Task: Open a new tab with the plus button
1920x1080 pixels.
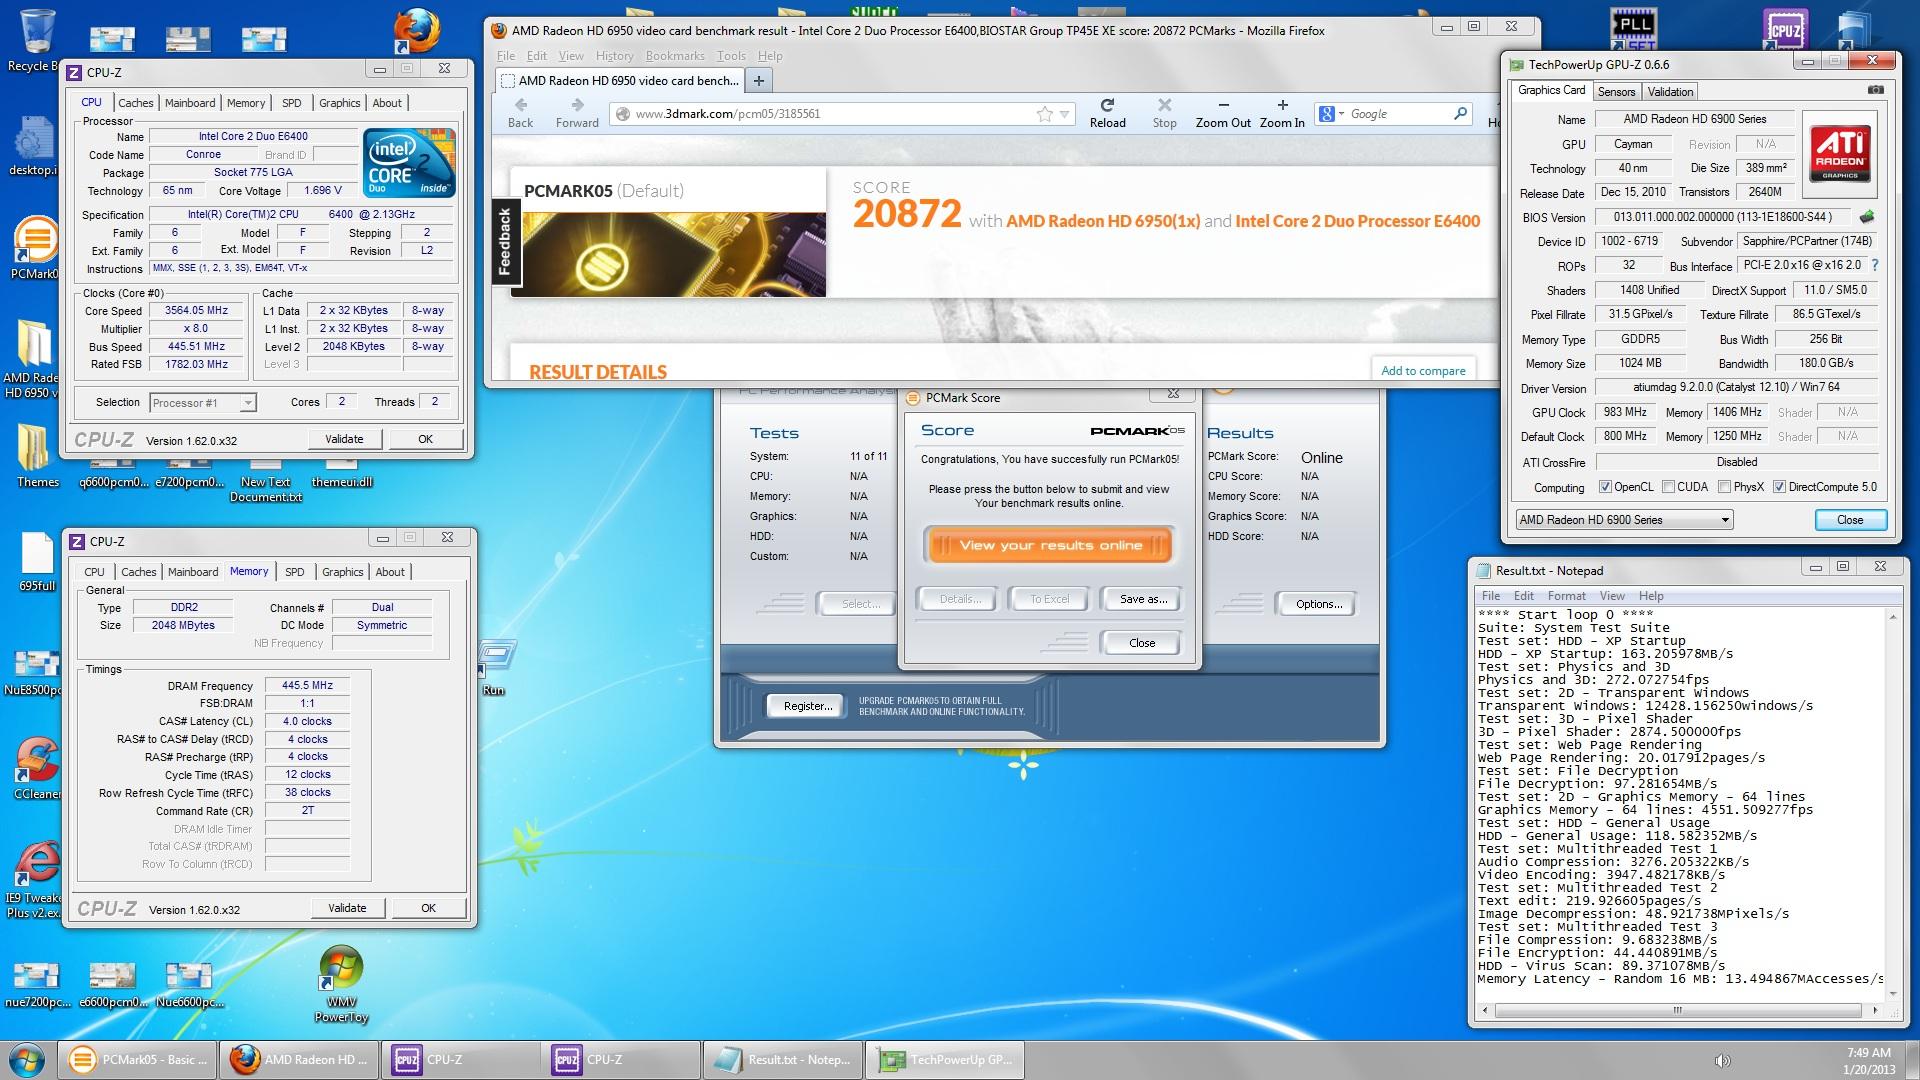Action: (x=758, y=81)
